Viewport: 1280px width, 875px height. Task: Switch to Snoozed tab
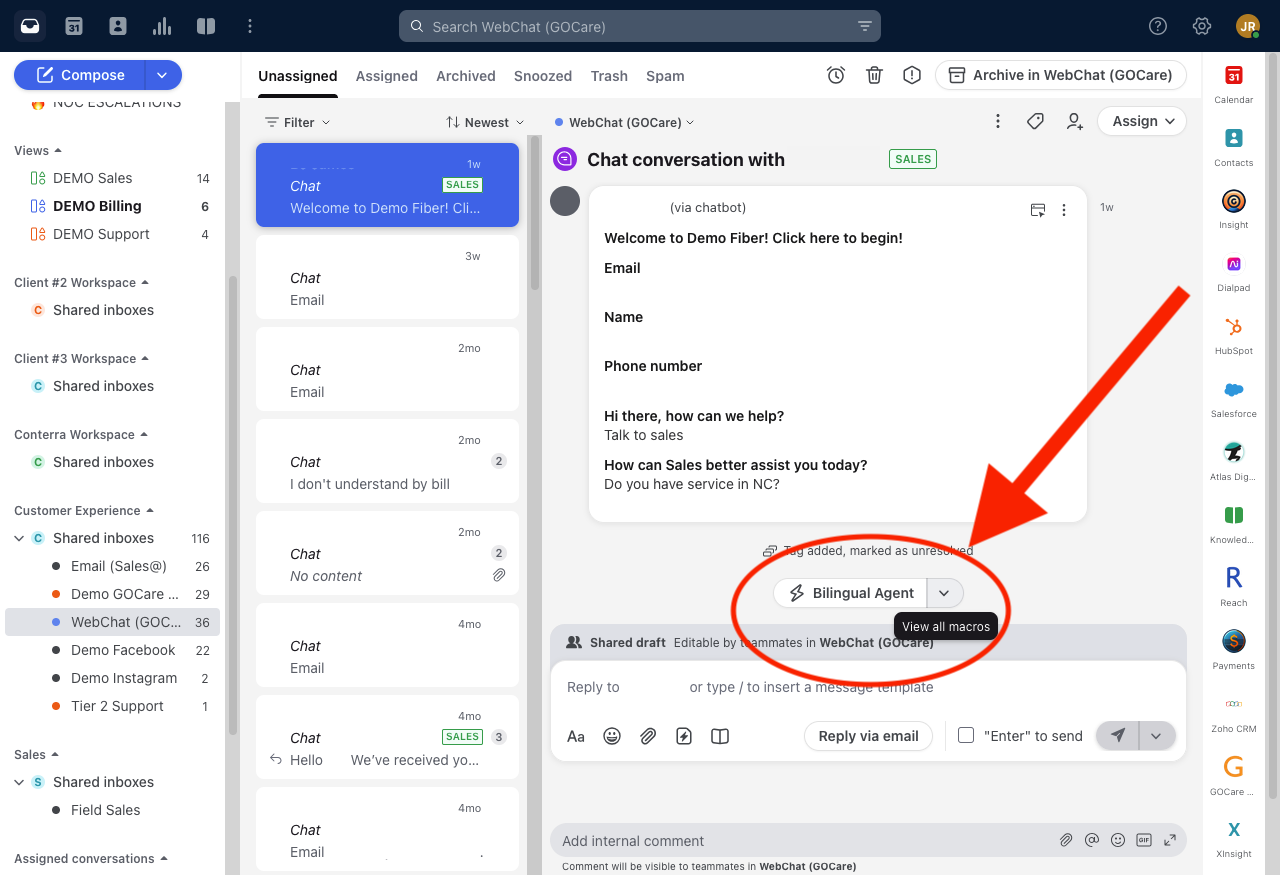[x=543, y=76]
